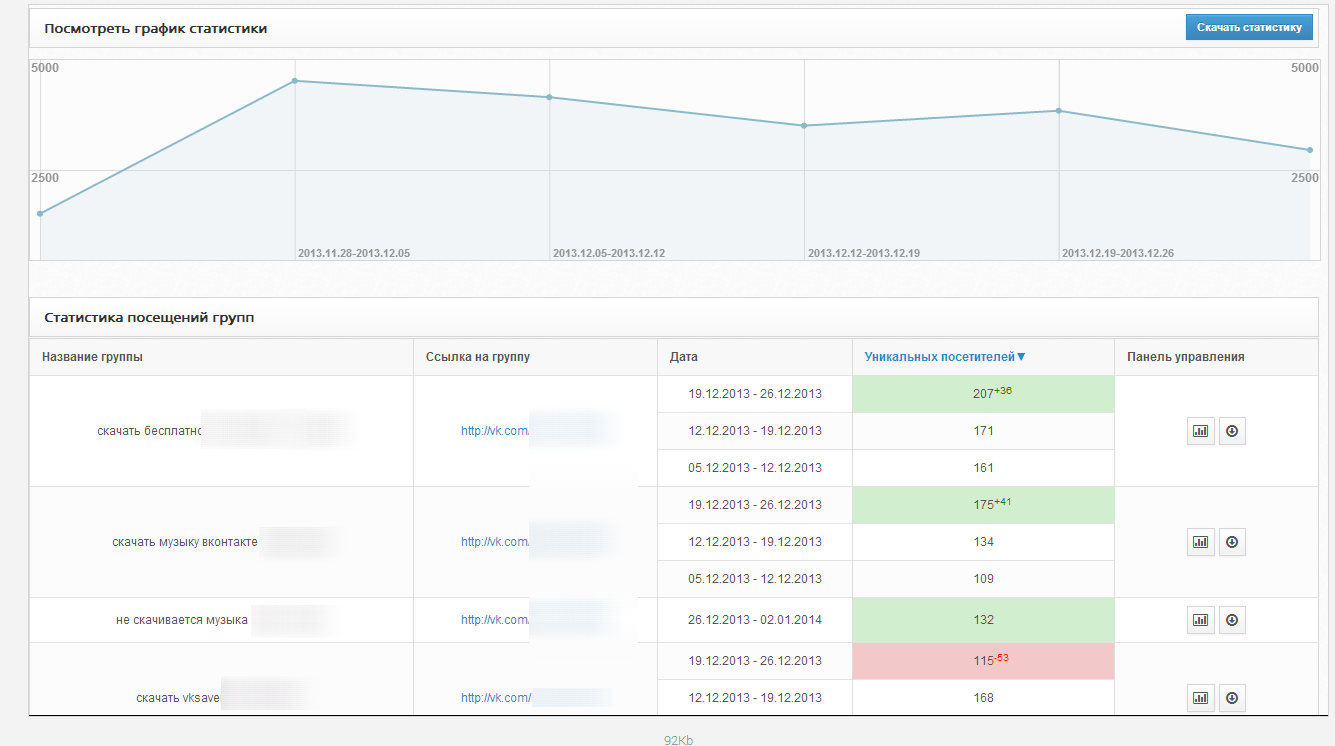Click download icon for 'скачать бесплатно' group
The height and width of the screenshot is (746, 1335).
point(1232,431)
